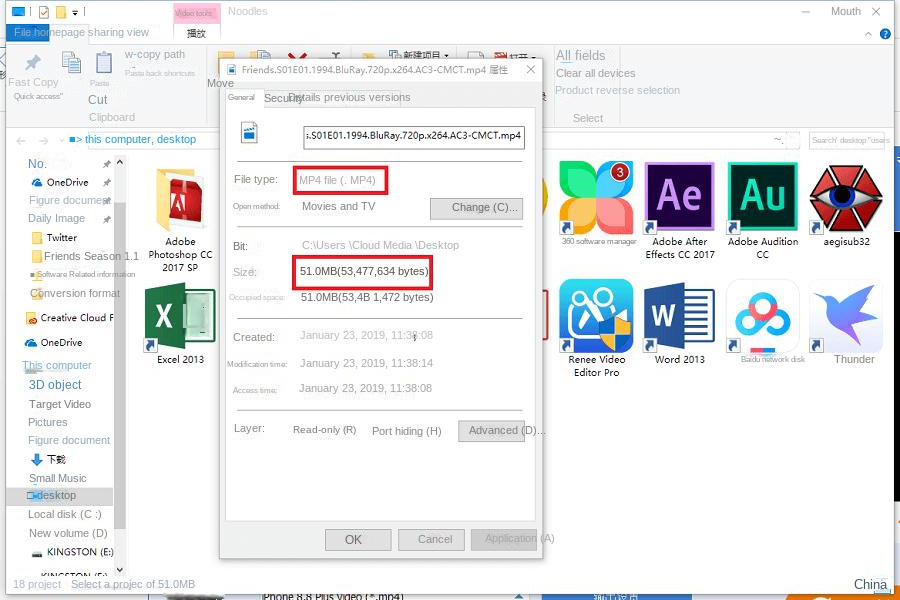Click the ribbon Copy icon
The image size is (900, 600).
click(71, 63)
